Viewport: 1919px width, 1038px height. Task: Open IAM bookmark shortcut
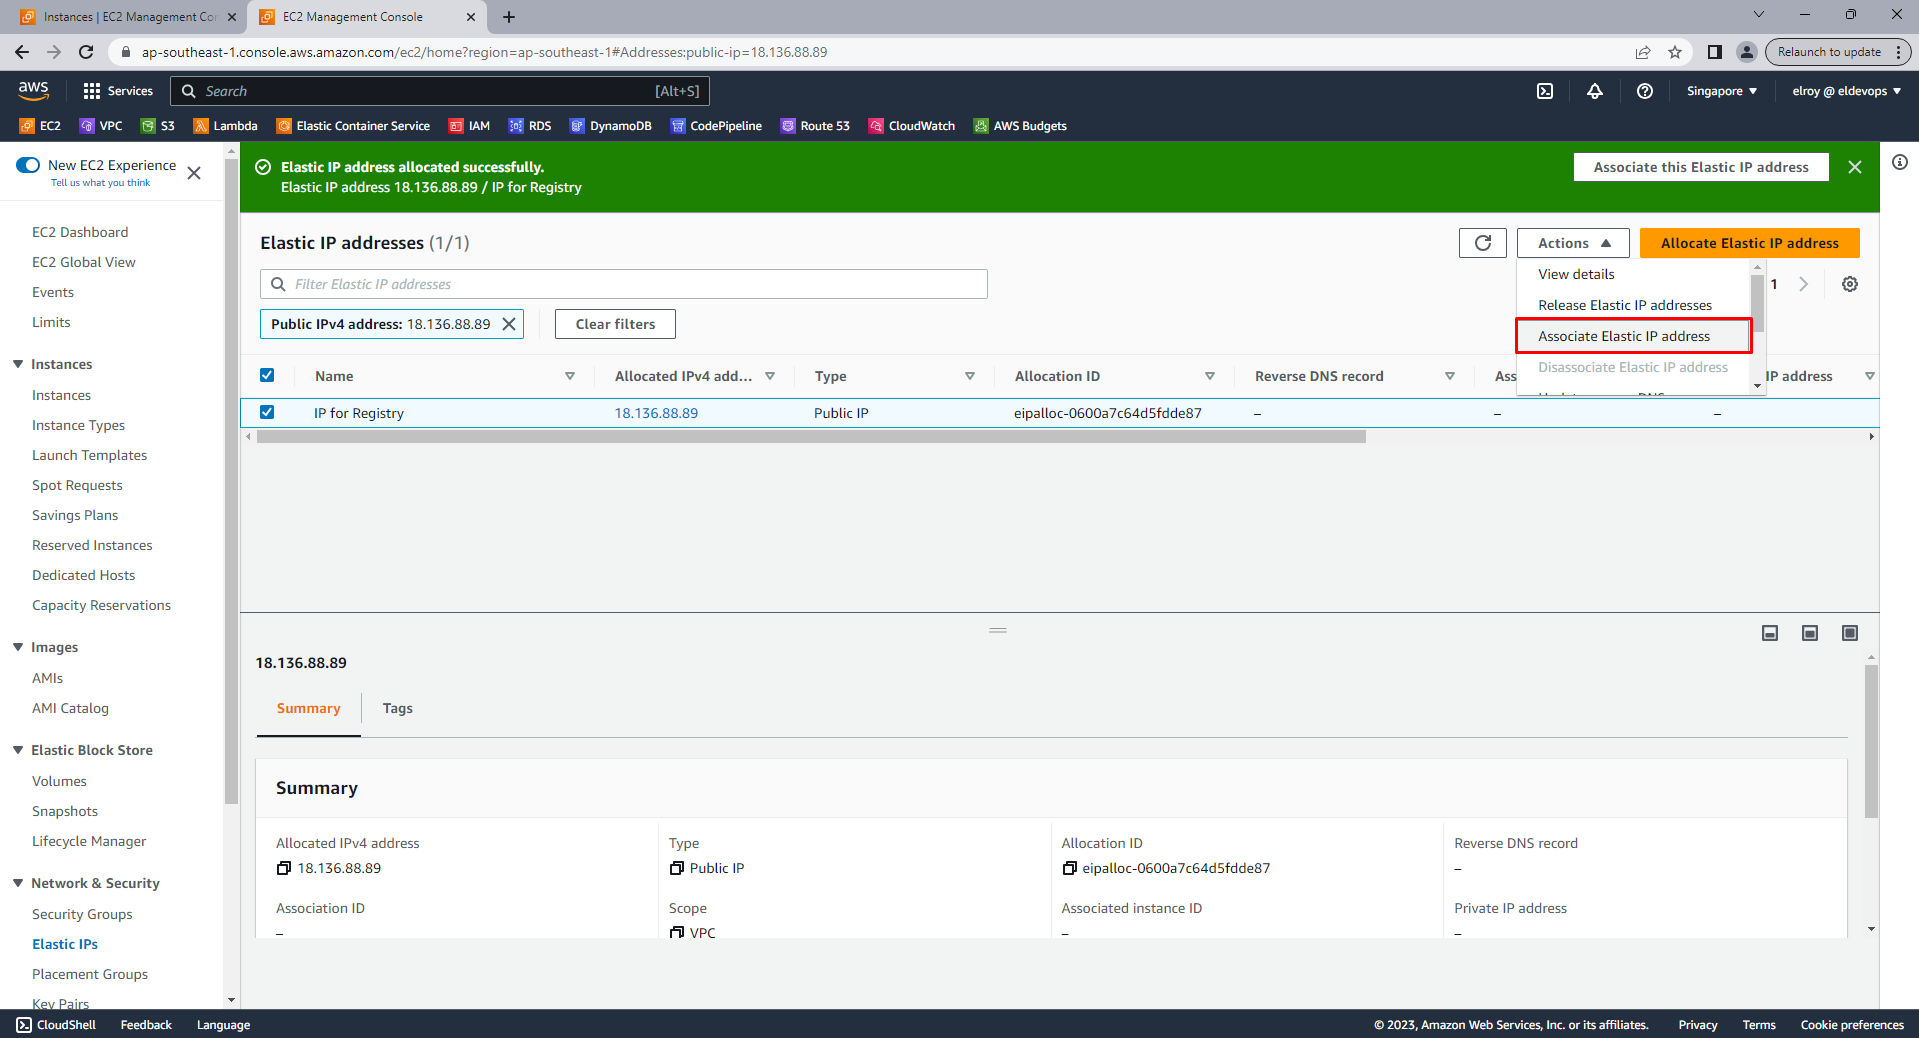tap(469, 126)
